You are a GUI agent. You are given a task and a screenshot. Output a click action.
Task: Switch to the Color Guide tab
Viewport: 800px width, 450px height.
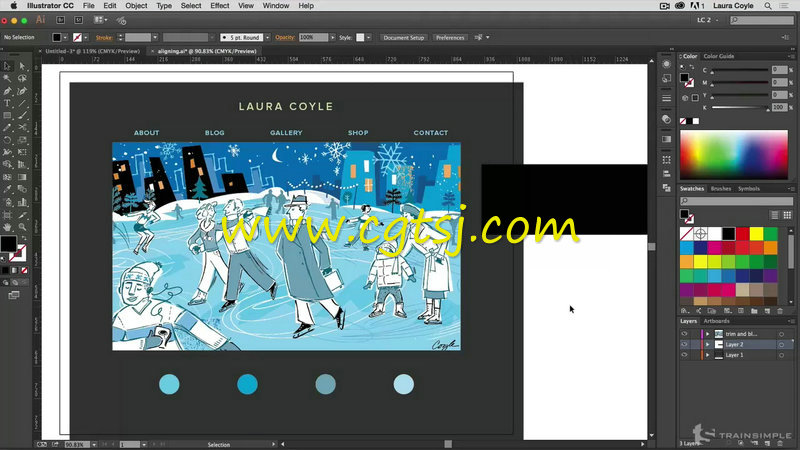pos(718,56)
